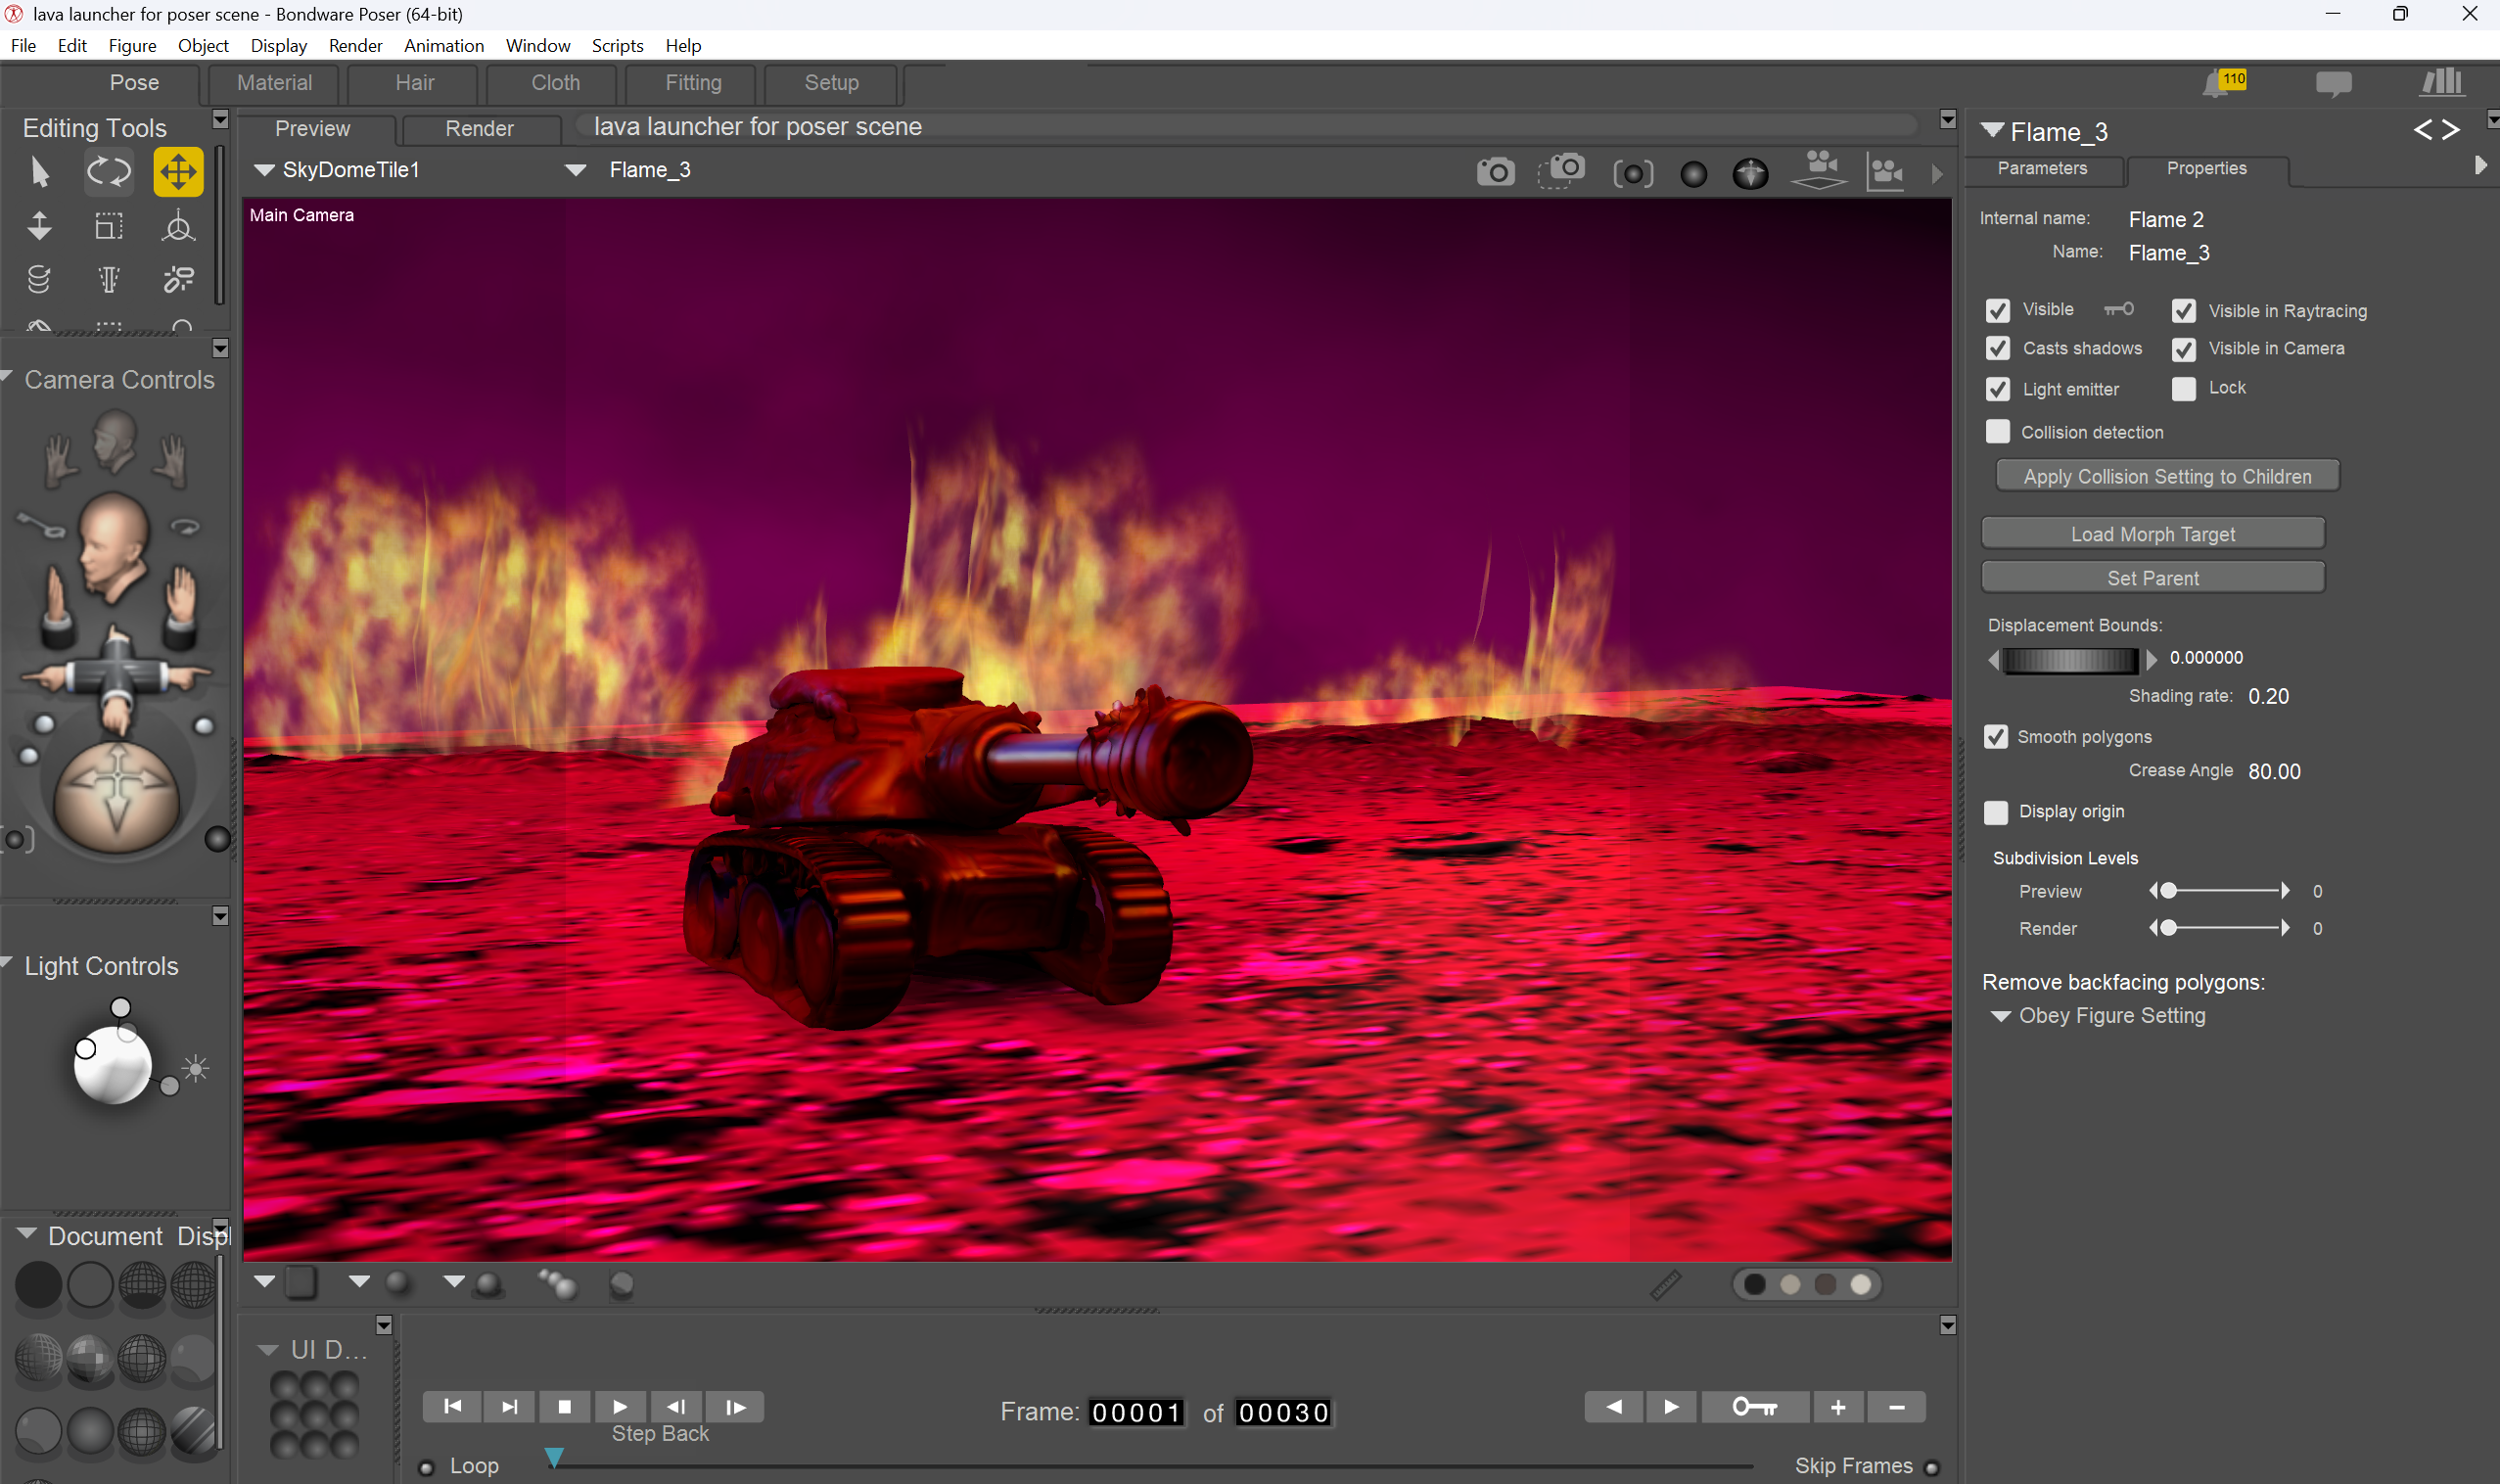Screen dimensions: 2500x1484
Task: Open Light Controls panel options menu
Action: (x=220, y=916)
